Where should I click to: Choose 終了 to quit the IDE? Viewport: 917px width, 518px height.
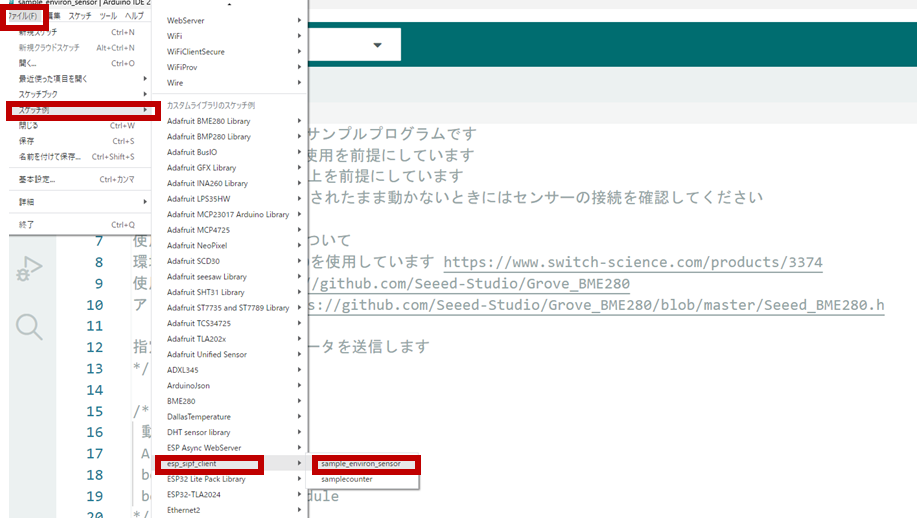coord(79,225)
